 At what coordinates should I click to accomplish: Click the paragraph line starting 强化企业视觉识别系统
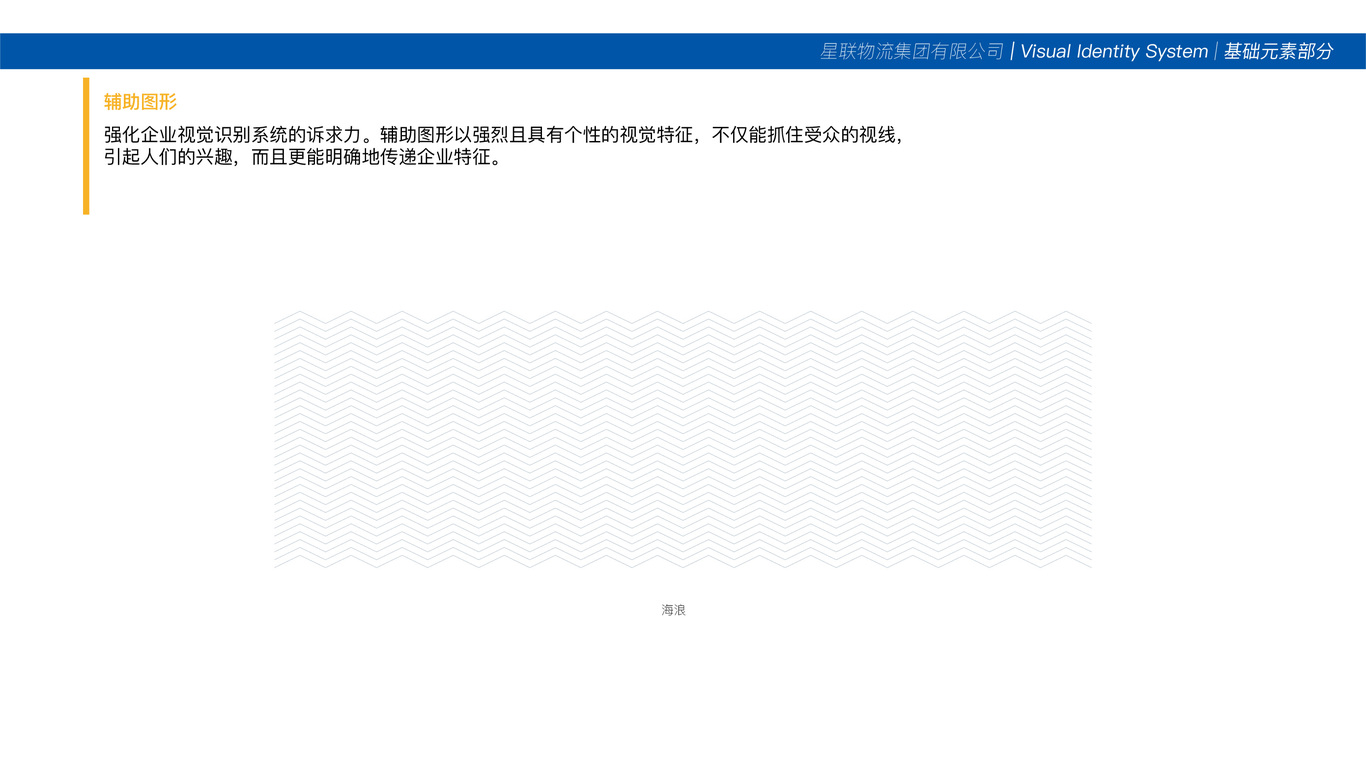point(504,134)
